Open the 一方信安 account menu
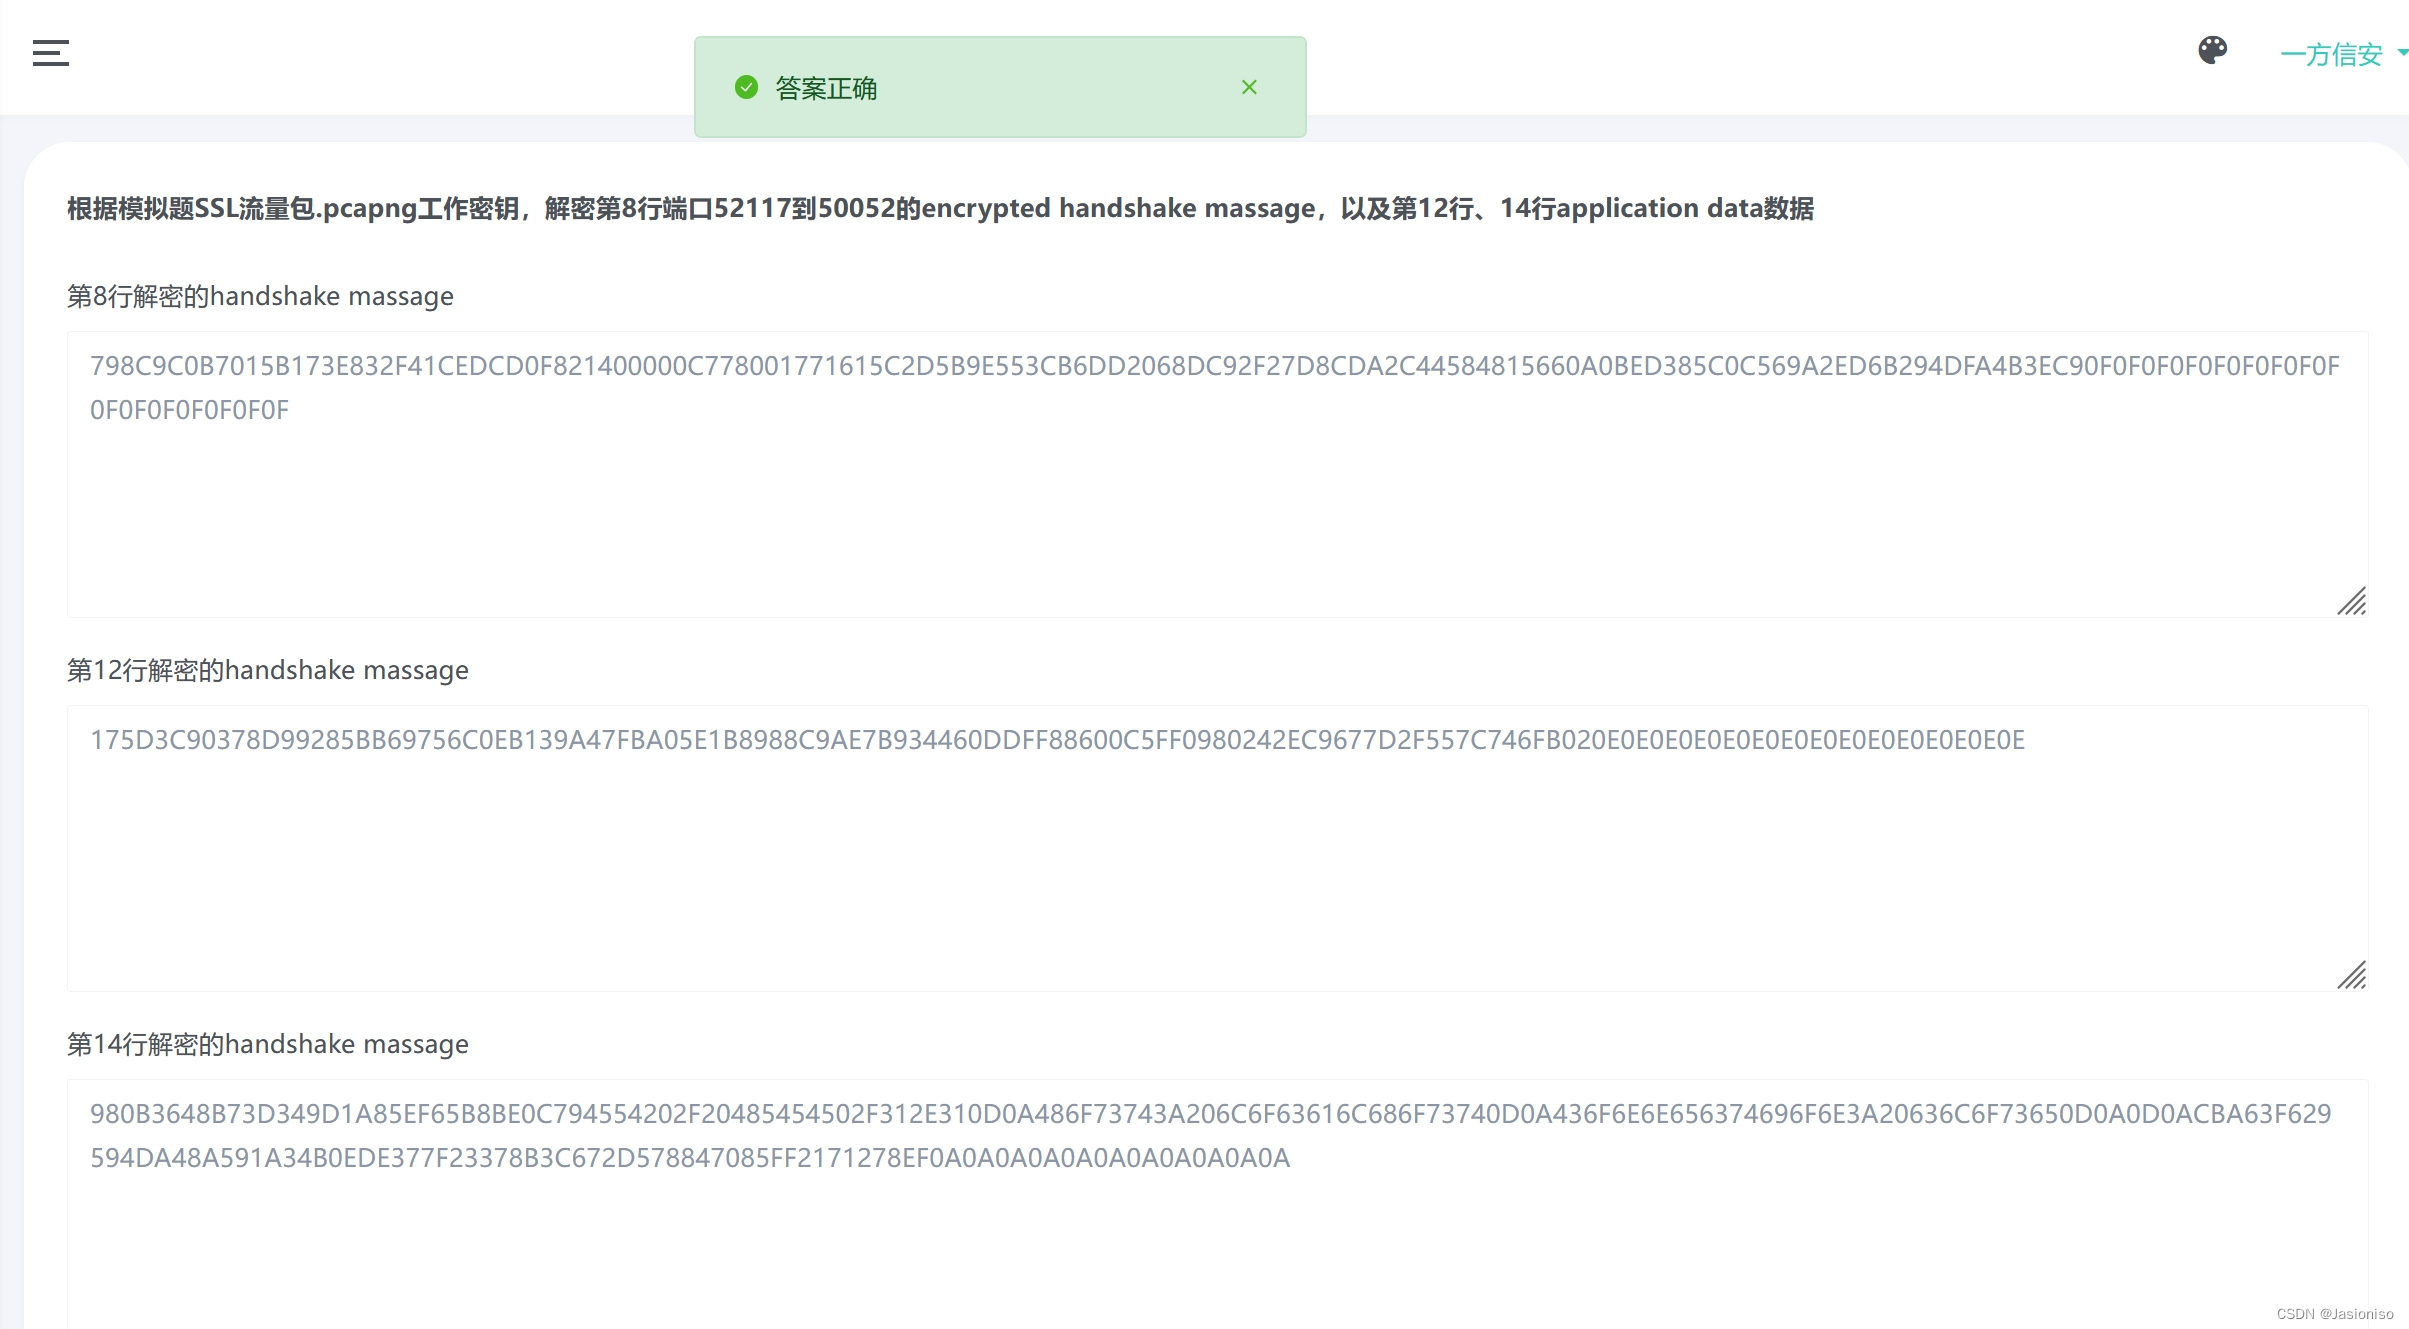The image size is (2409, 1329). [x=2331, y=55]
